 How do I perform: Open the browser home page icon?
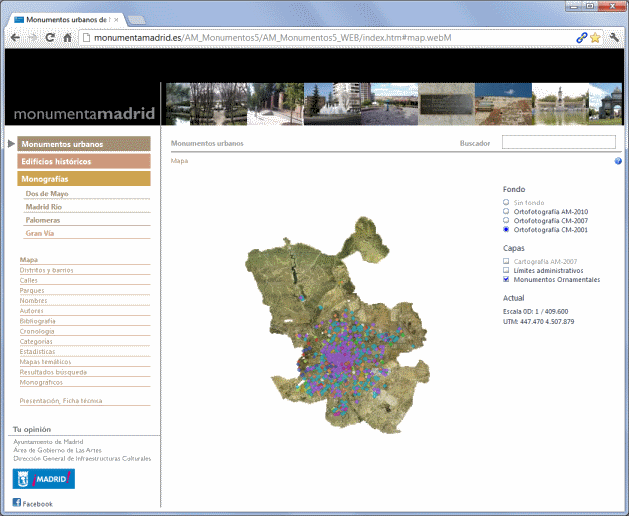[x=67, y=38]
